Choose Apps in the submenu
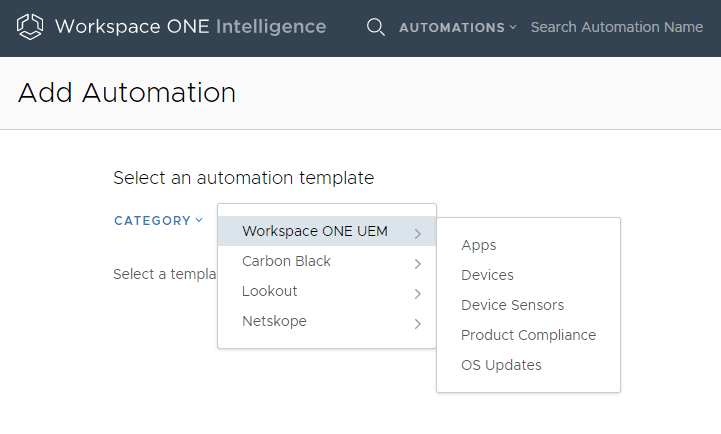This screenshot has width=721, height=434. 479,246
